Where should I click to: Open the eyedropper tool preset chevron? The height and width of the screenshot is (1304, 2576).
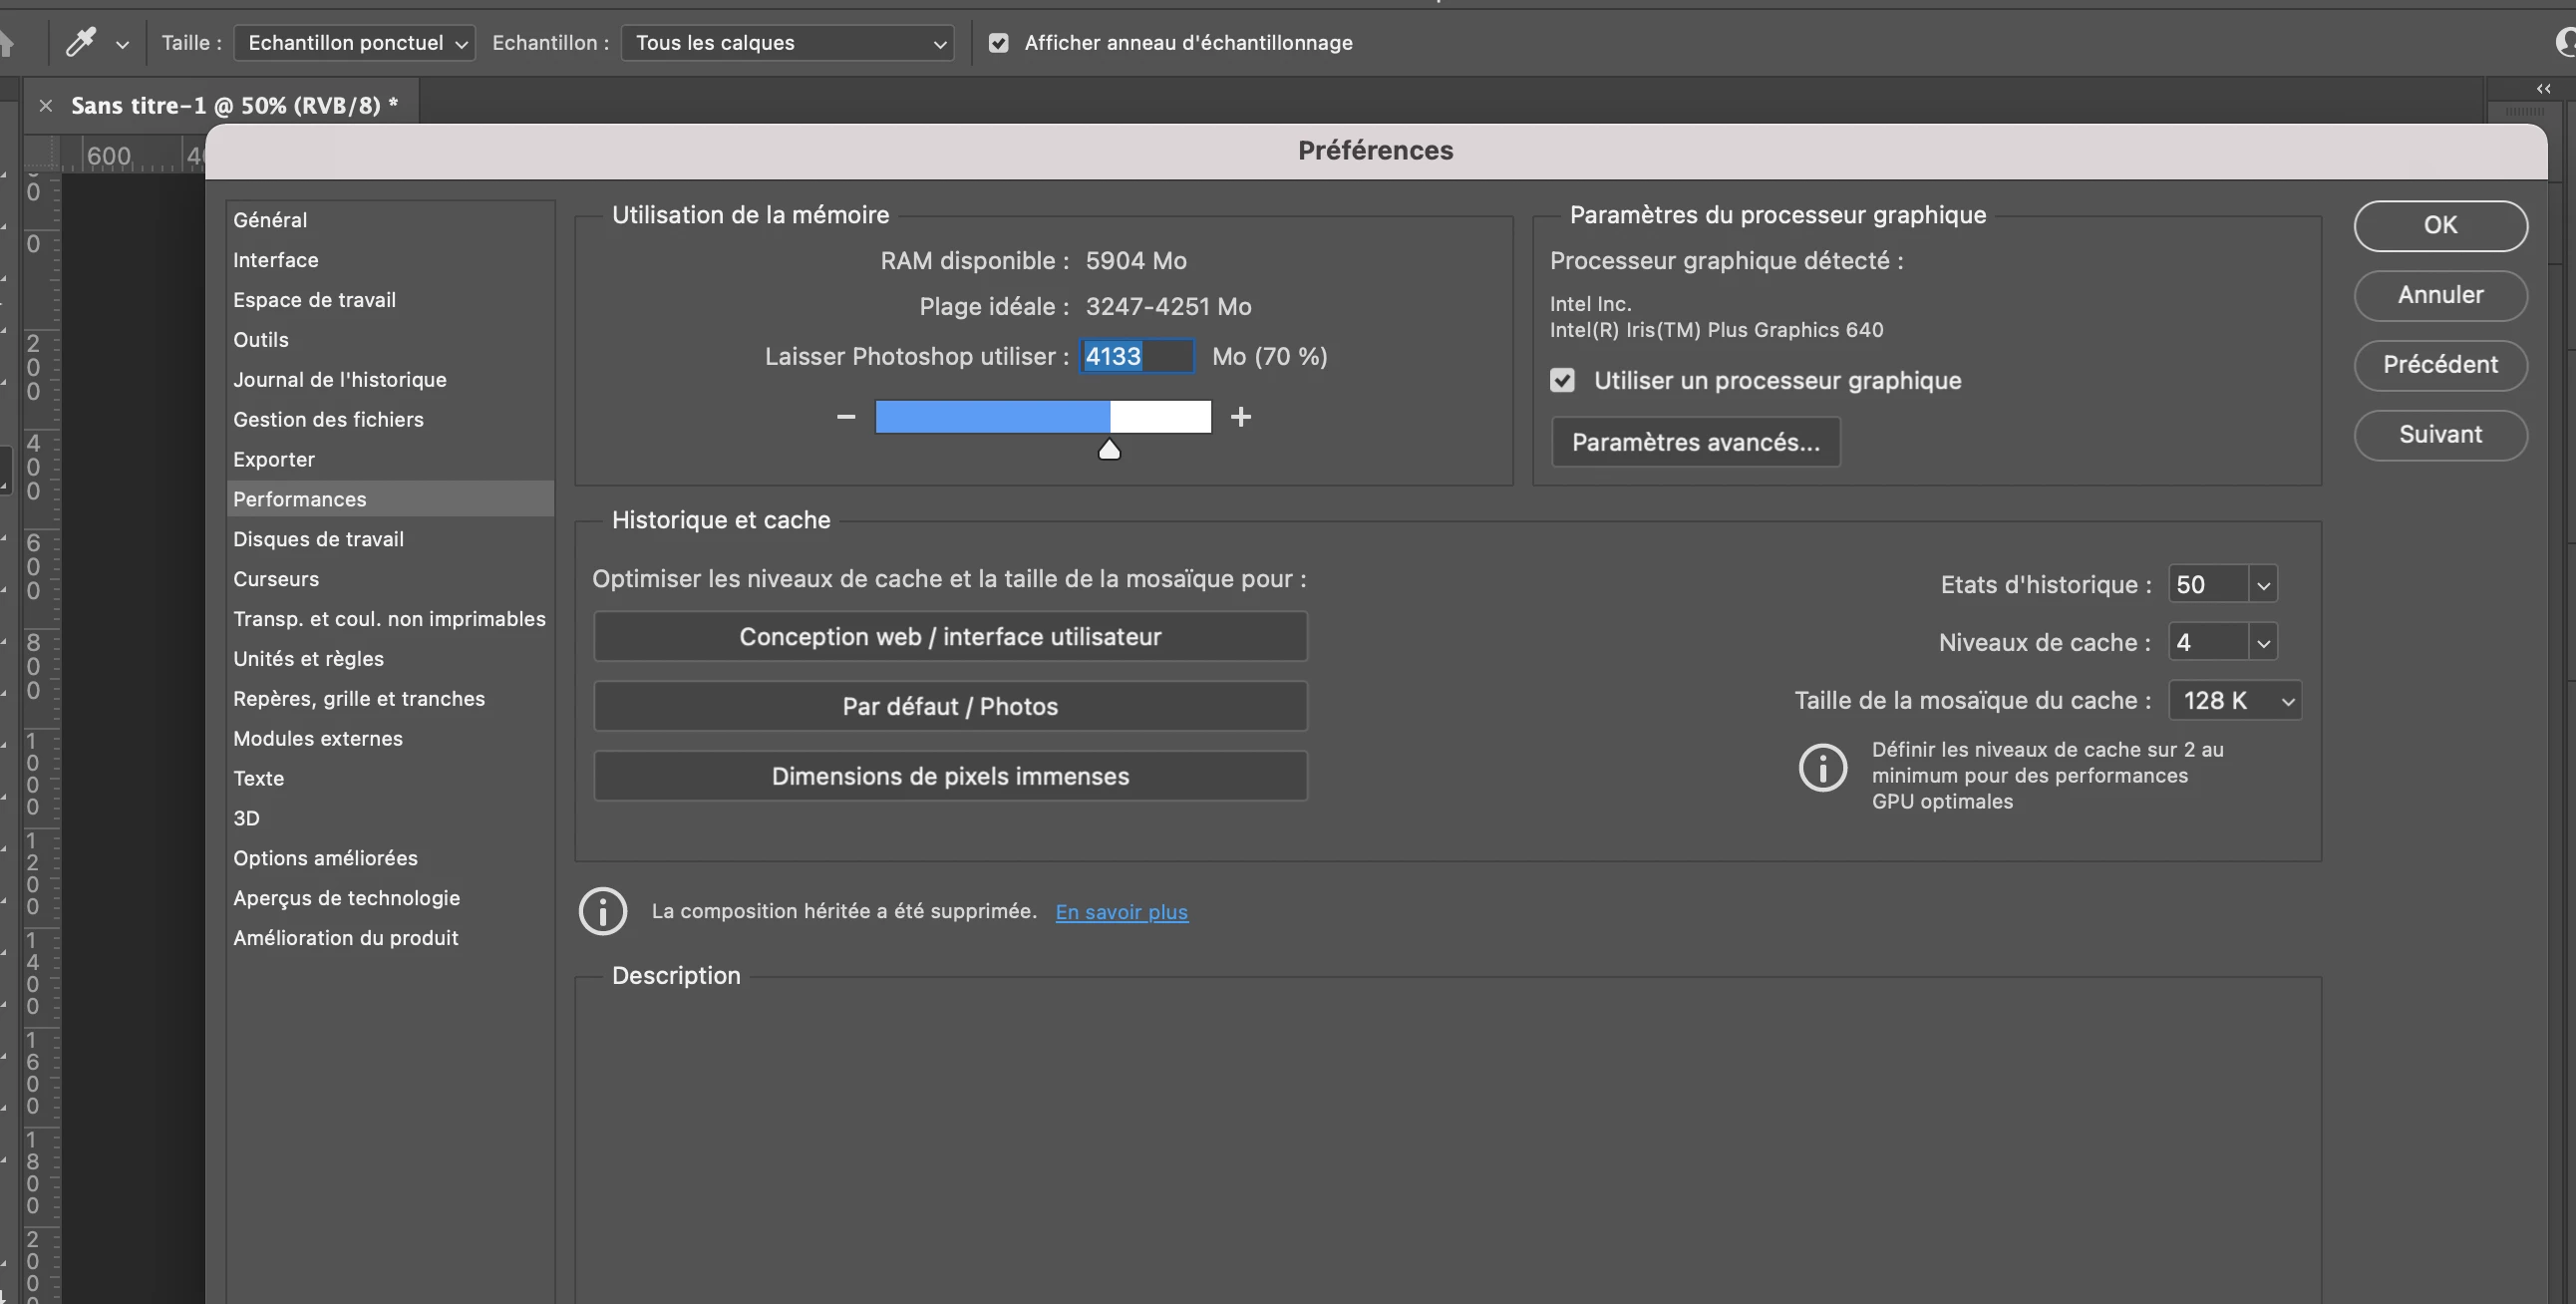point(122,44)
